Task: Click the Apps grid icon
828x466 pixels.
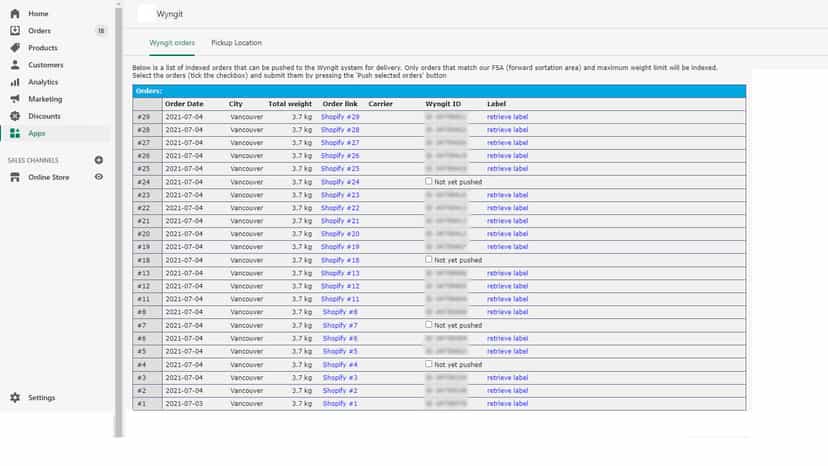Action: pos(15,133)
